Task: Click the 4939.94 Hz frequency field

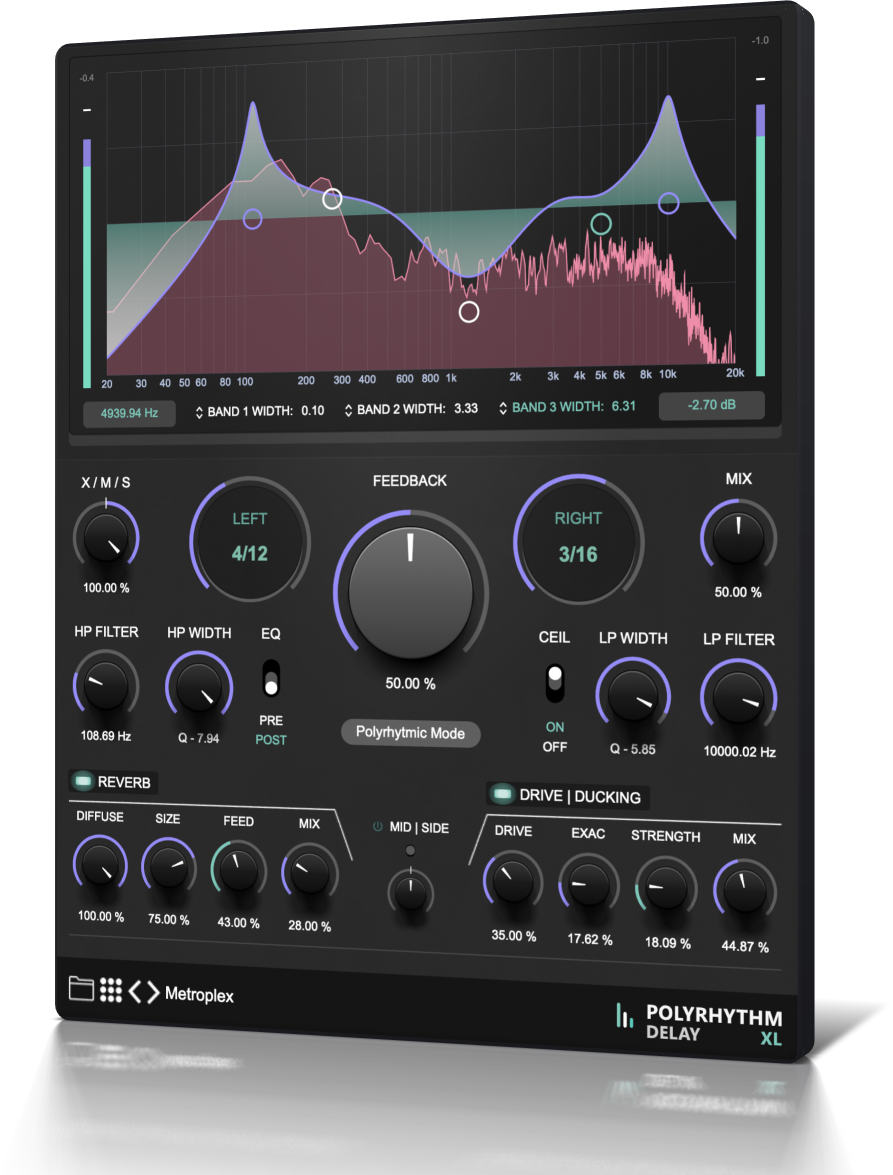Action: coord(130,413)
